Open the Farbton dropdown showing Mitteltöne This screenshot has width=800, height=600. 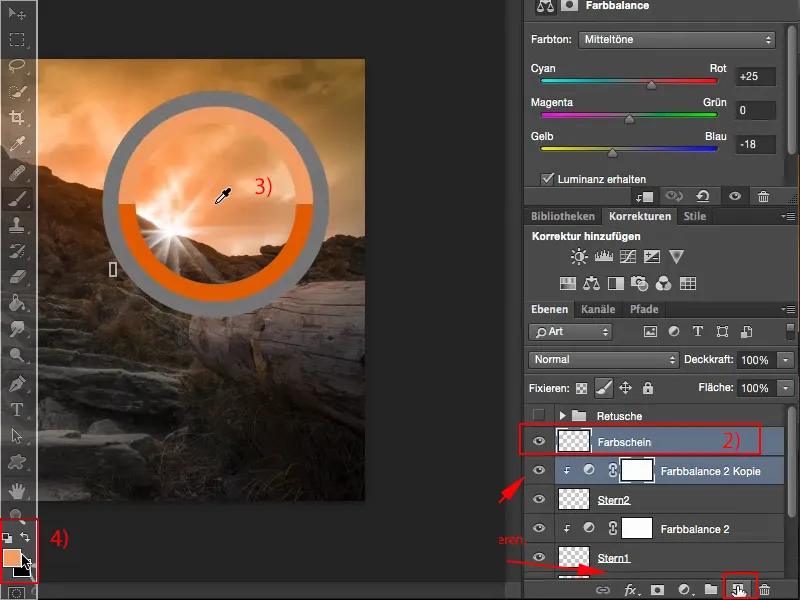pyautogui.click(x=676, y=40)
